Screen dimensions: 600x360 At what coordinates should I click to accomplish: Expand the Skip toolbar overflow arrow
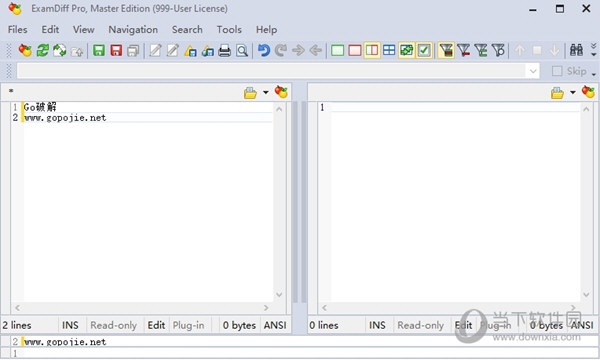pyautogui.click(x=593, y=74)
